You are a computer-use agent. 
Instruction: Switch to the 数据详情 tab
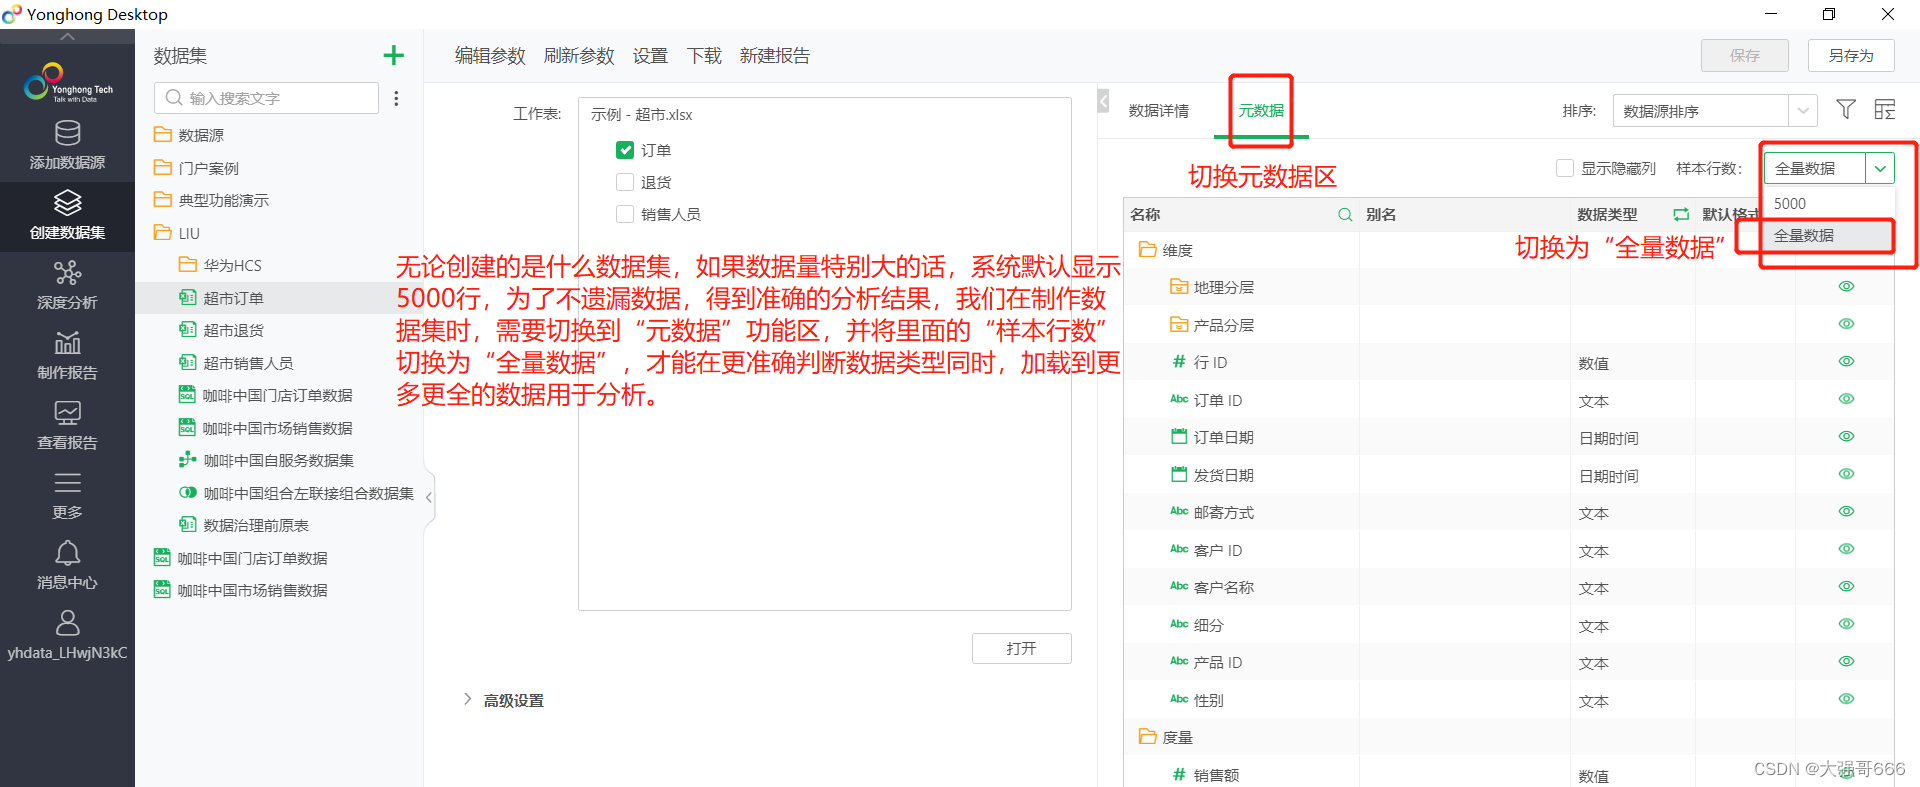click(x=1159, y=111)
